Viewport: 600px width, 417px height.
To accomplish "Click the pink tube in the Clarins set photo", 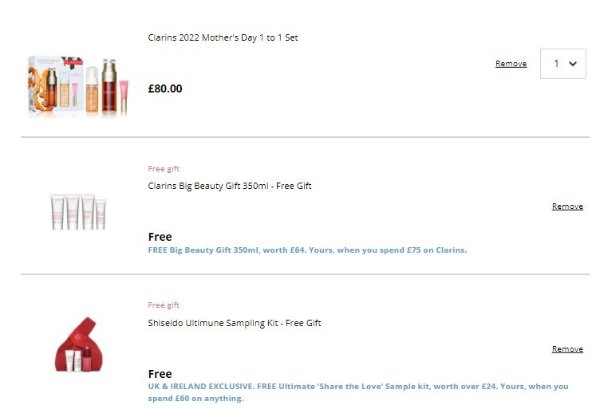I will 125,97.
